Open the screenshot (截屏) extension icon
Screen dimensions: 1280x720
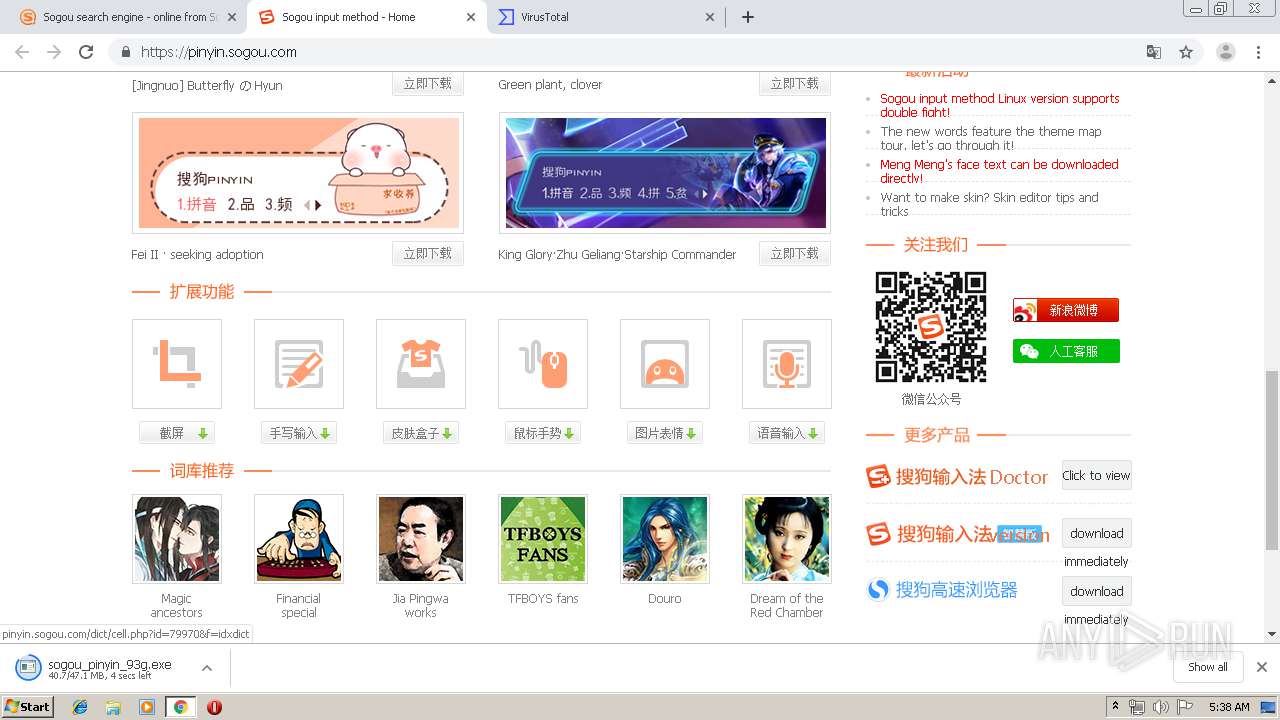(177, 364)
